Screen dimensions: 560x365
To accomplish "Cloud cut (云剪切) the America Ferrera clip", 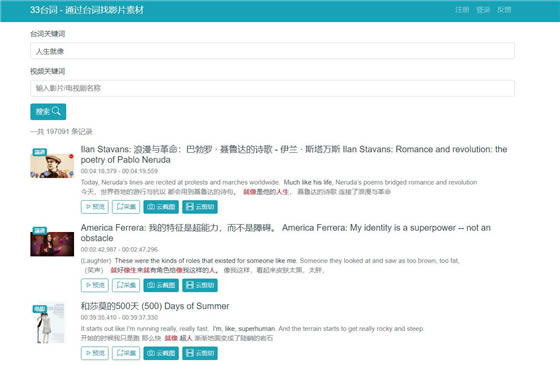I will click(x=200, y=285).
